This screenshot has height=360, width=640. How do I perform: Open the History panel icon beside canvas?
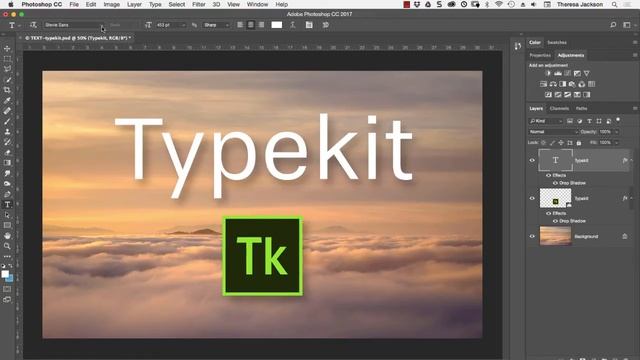518,46
